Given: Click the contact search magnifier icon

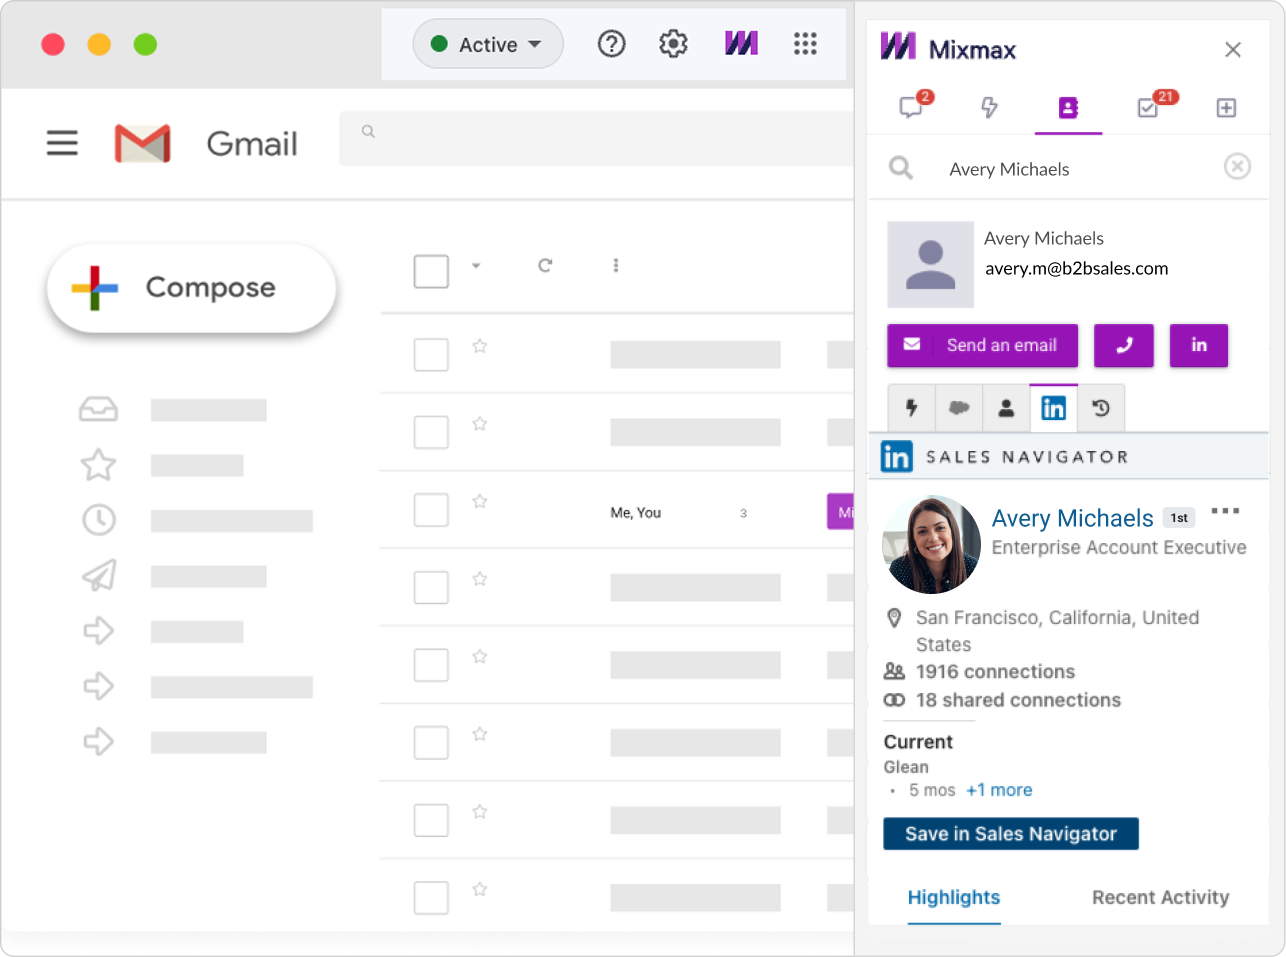Looking at the screenshot, I should click(901, 168).
